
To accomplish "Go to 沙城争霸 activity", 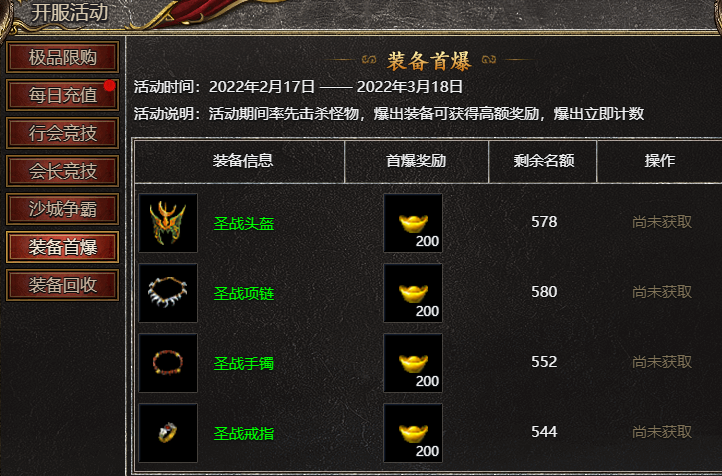I will point(63,209).
